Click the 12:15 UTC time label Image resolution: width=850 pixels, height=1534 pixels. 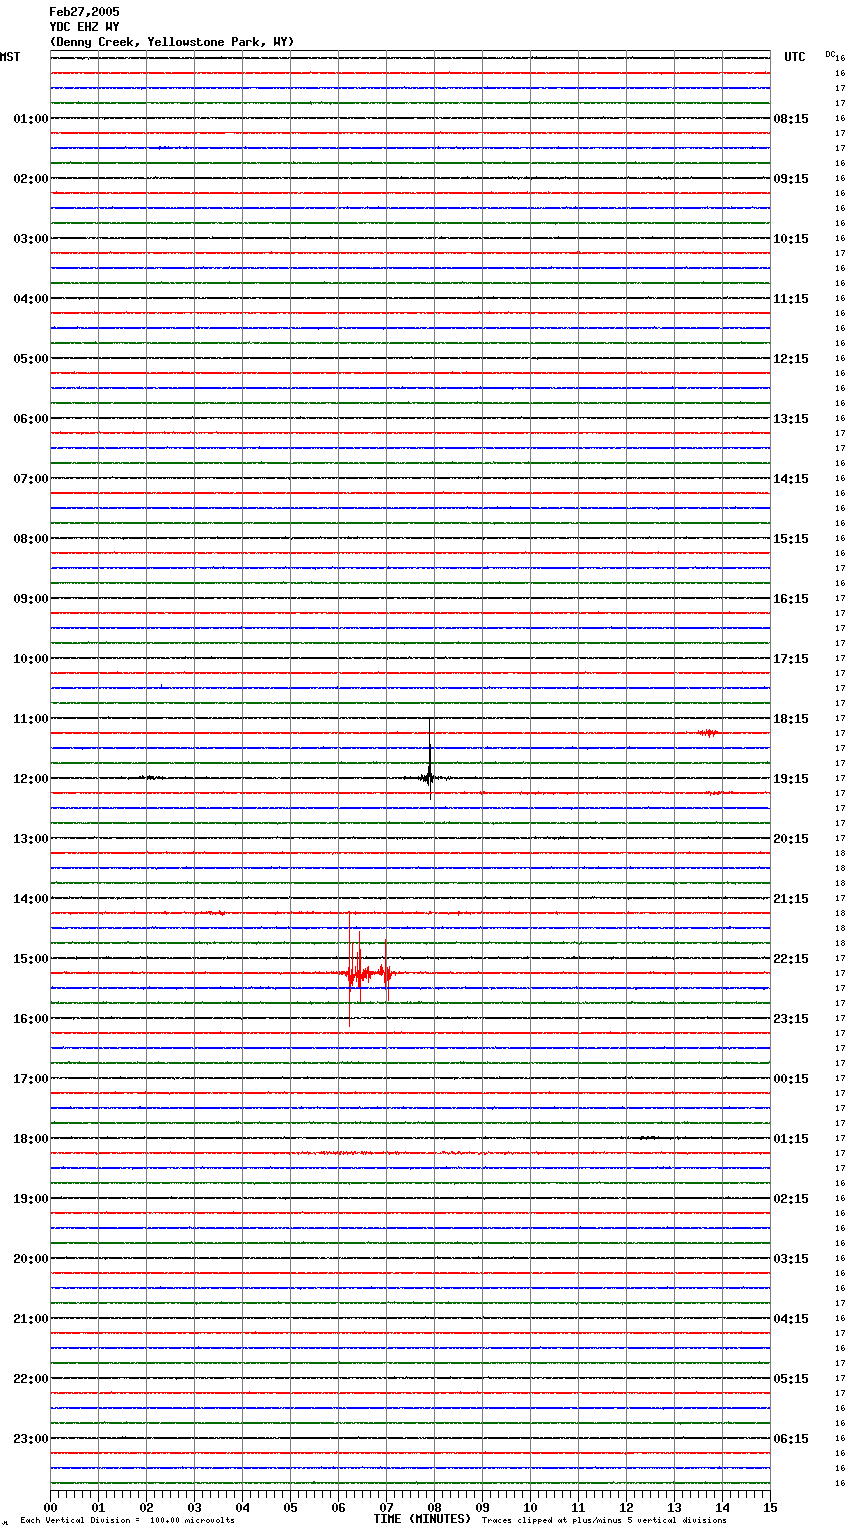pos(791,359)
